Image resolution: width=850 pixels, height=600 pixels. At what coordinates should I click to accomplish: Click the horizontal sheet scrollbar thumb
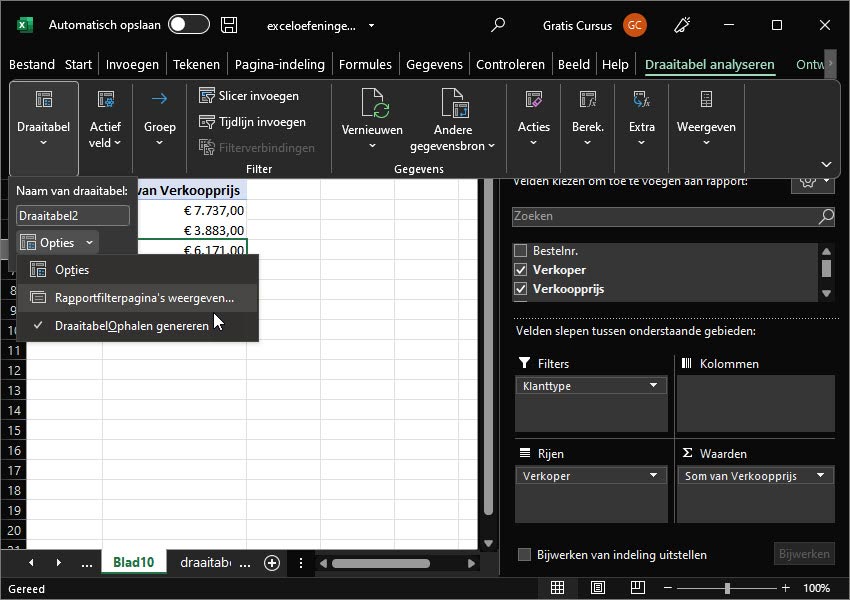pyautogui.click(x=381, y=564)
